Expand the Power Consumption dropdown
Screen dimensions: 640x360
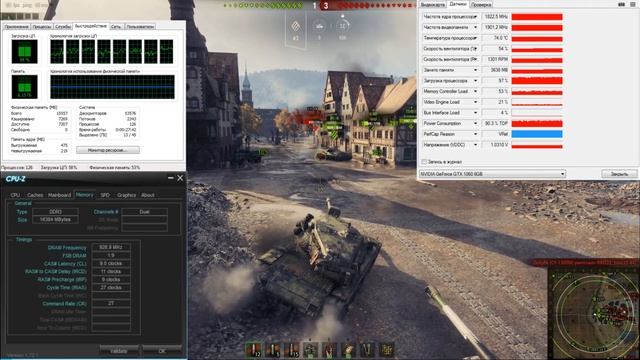coord(475,123)
